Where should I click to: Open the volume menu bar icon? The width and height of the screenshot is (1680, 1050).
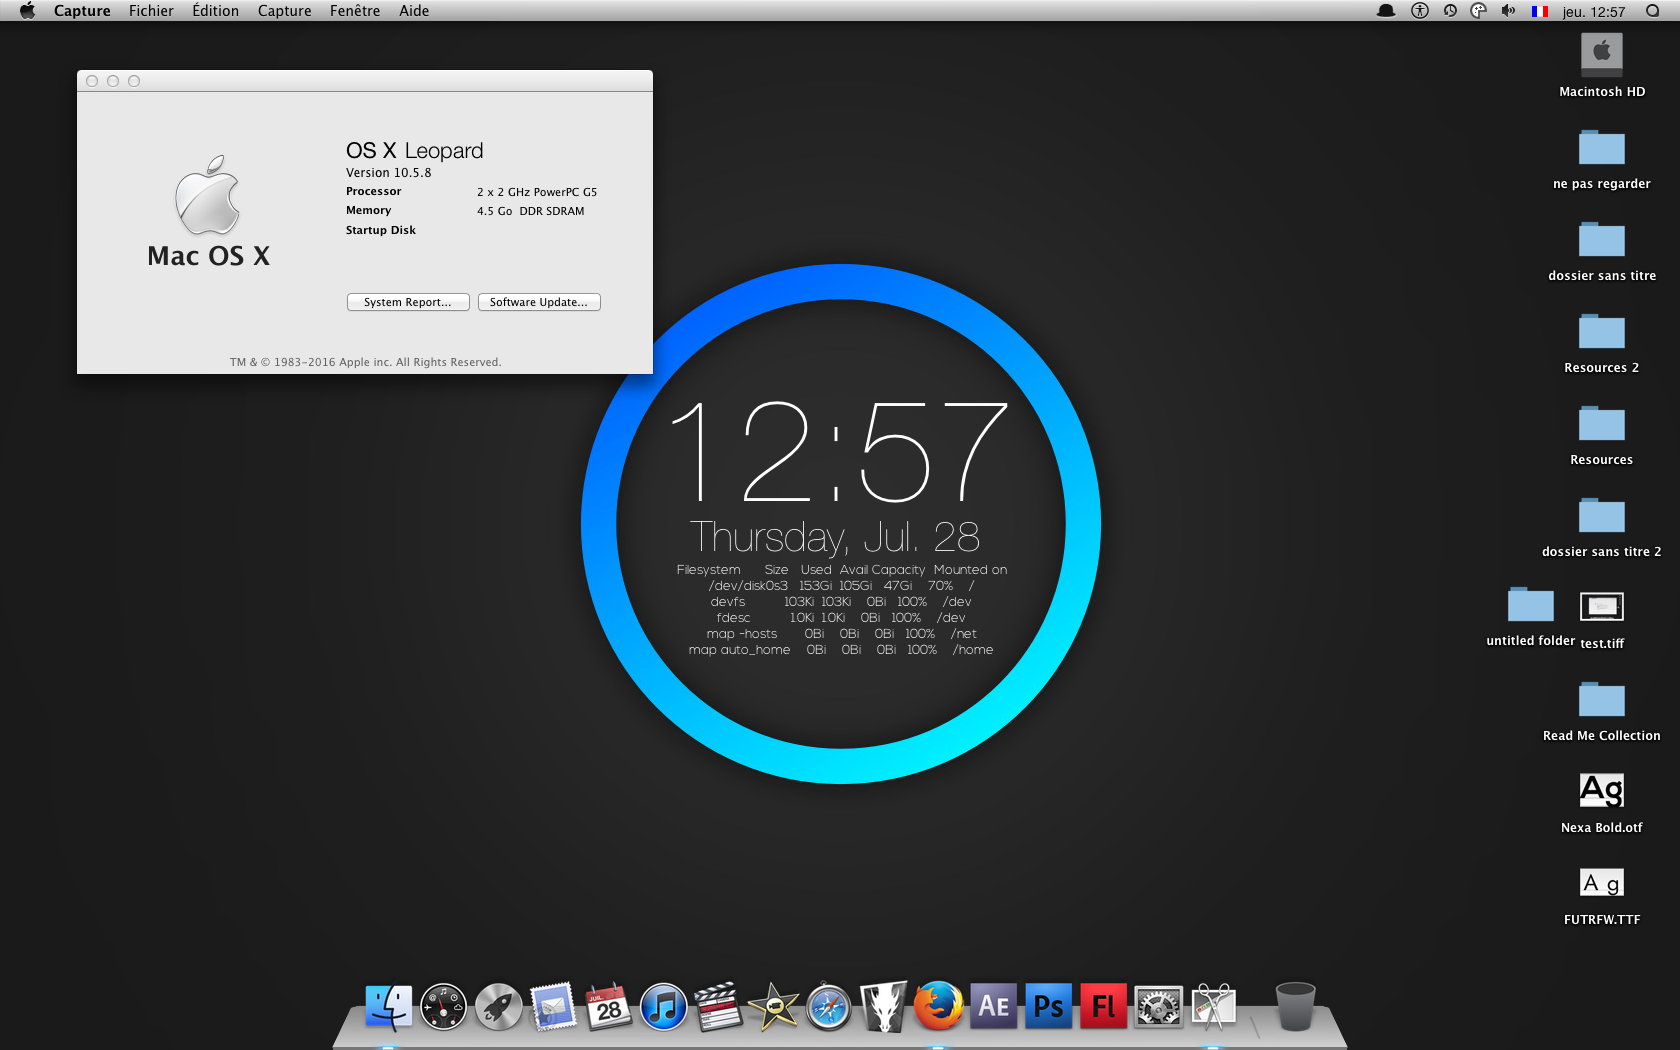click(1509, 11)
